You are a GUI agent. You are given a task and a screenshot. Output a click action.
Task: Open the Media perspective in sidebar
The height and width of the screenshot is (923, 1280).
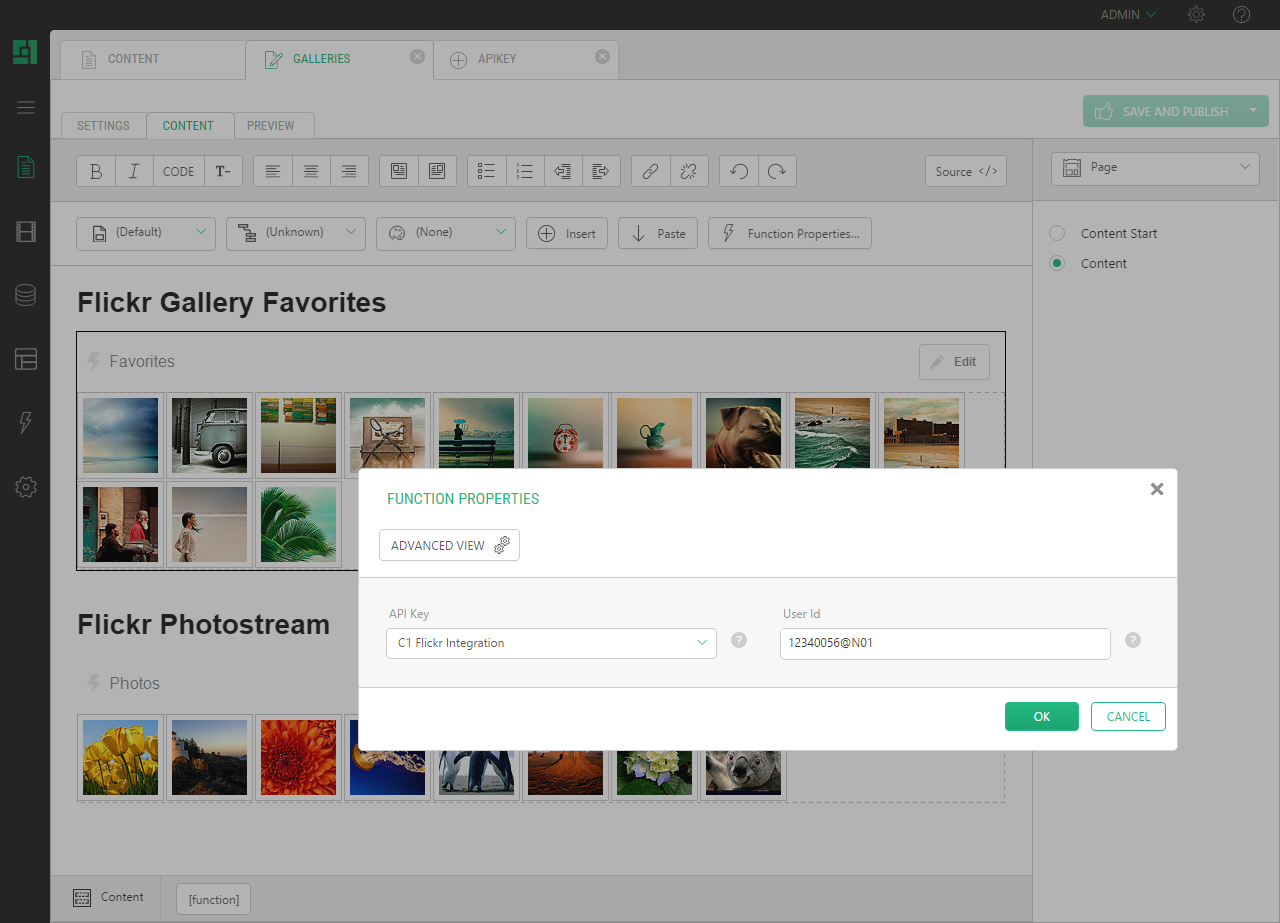26,232
